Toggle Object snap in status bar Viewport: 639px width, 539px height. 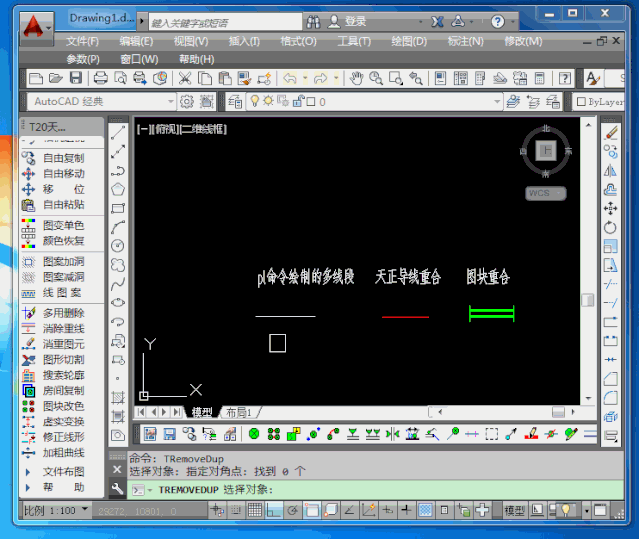(312, 510)
